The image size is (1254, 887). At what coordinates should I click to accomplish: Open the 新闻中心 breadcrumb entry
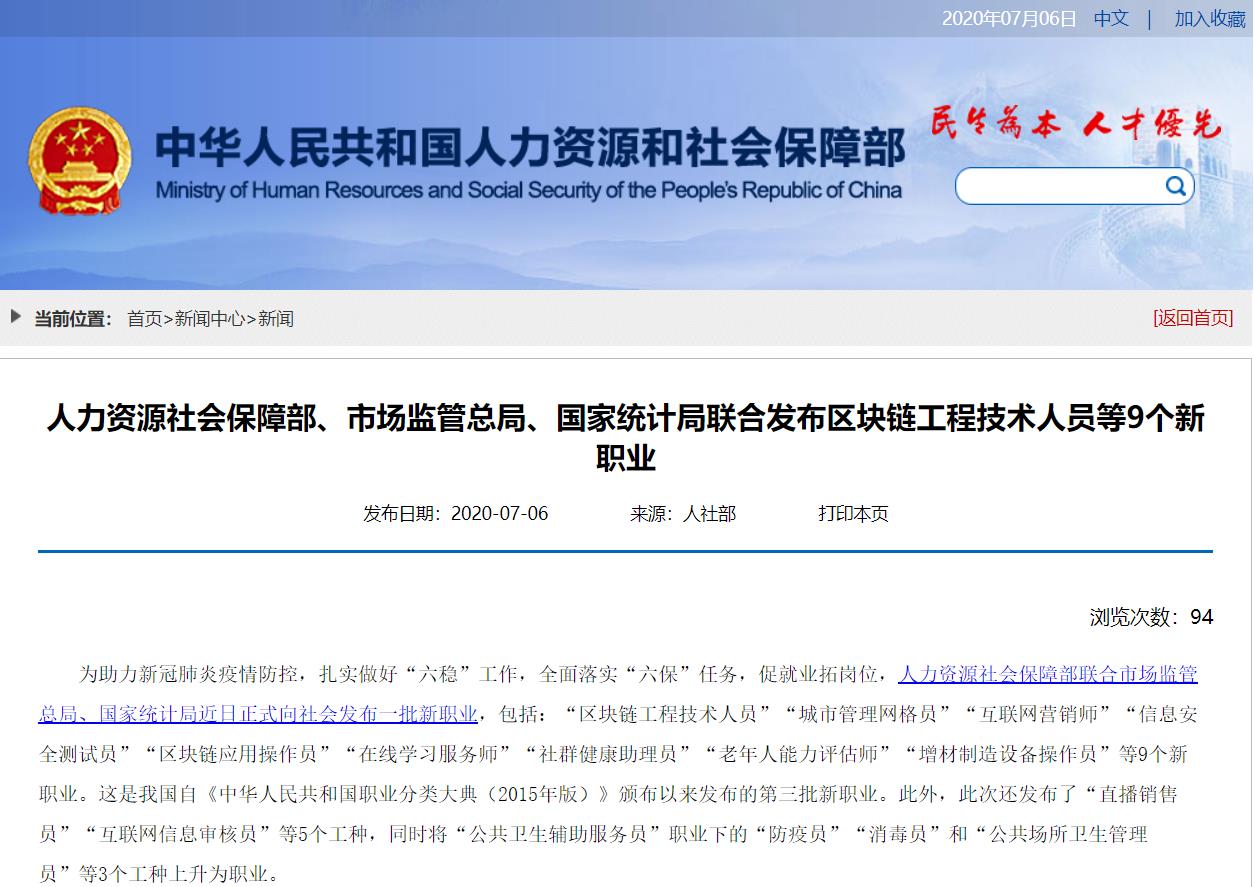pyautogui.click(x=210, y=317)
